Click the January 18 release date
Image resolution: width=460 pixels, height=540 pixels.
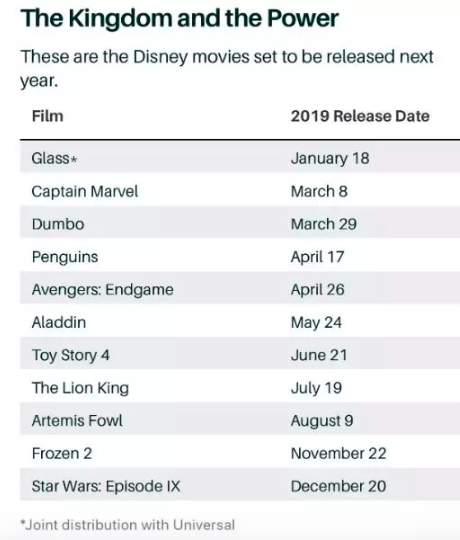coord(330,158)
